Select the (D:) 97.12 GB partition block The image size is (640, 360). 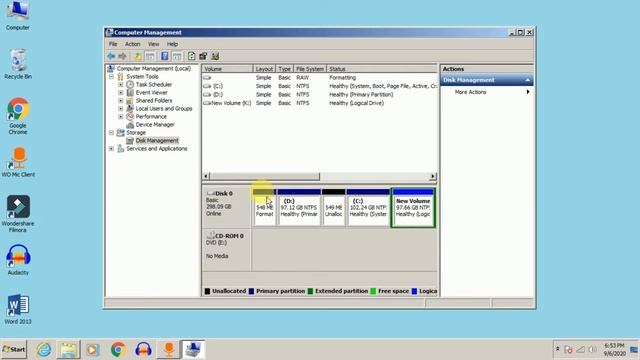299,207
